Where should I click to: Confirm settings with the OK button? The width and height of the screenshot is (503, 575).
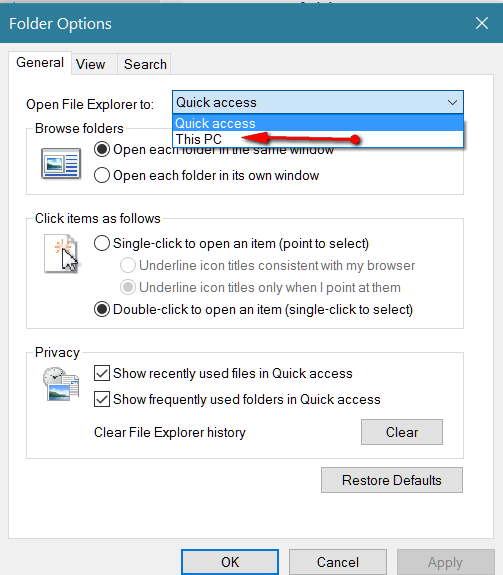click(230, 562)
